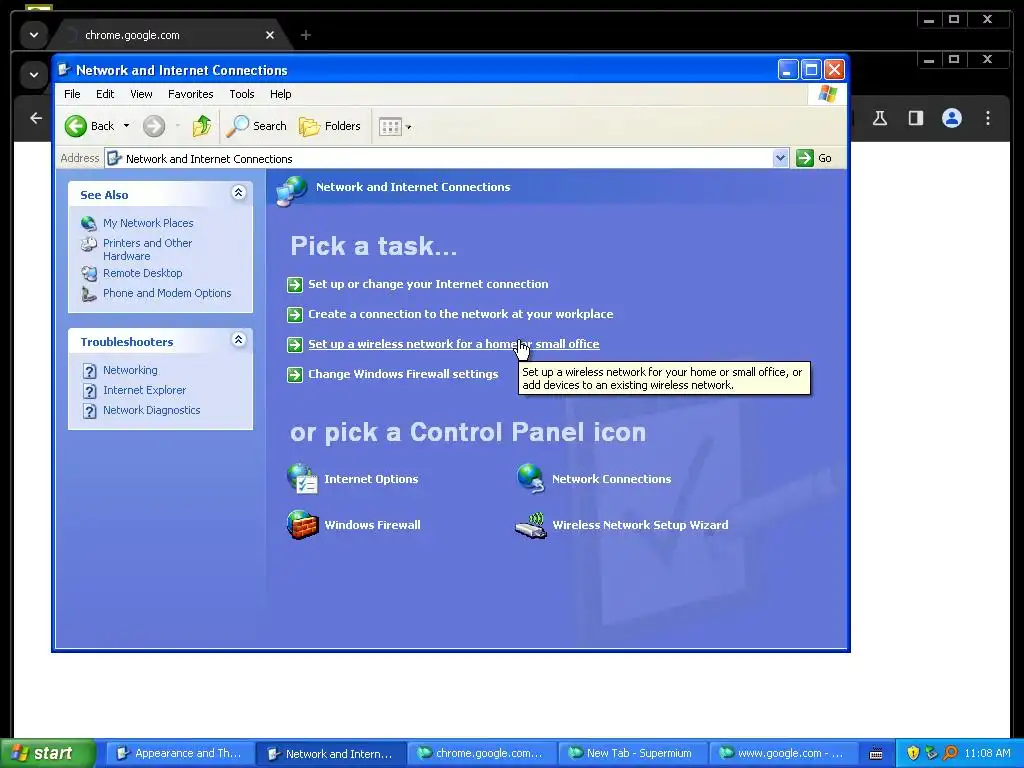
Task: Select Change Windows Firewall settings task
Action: [x=403, y=374]
